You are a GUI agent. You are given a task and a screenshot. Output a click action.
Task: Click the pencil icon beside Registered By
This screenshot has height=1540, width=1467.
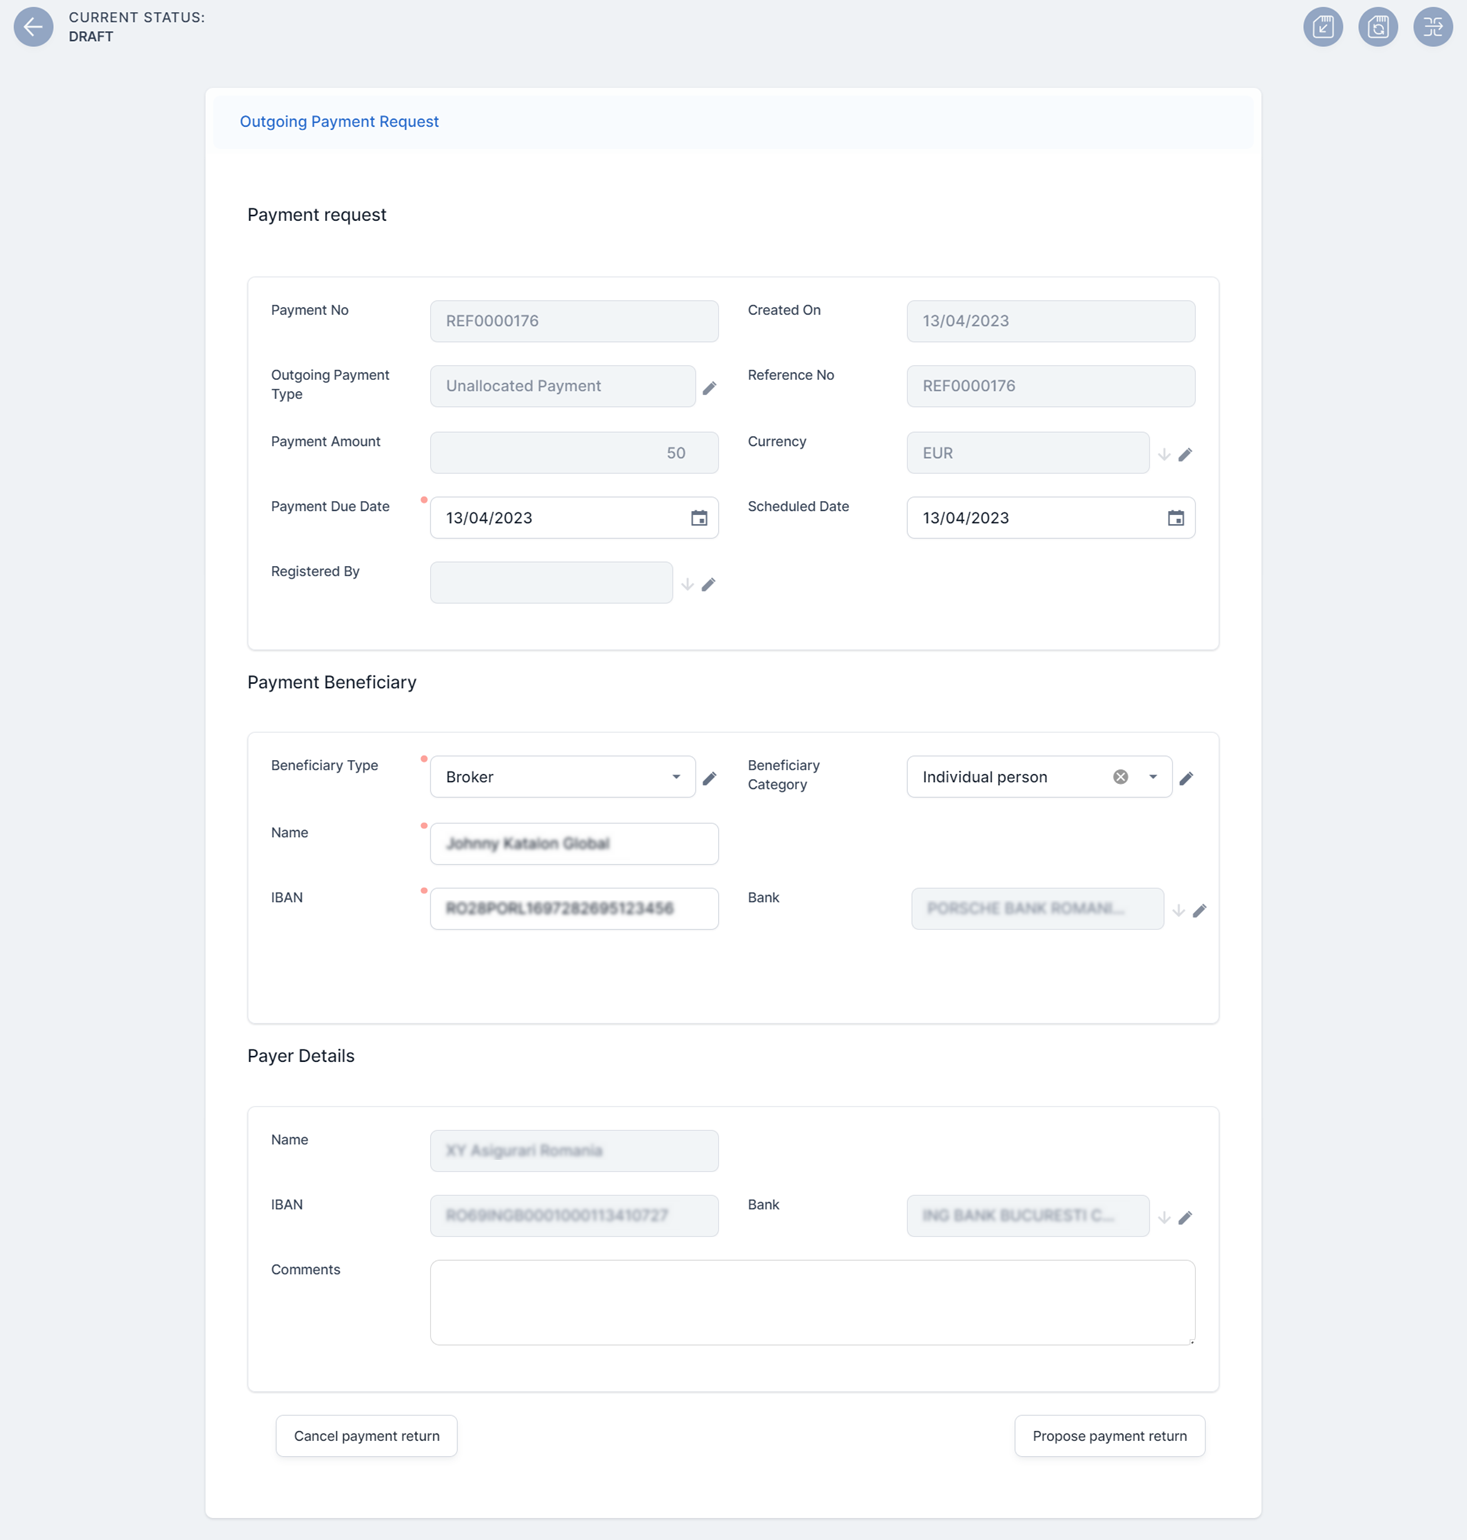pyautogui.click(x=708, y=584)
